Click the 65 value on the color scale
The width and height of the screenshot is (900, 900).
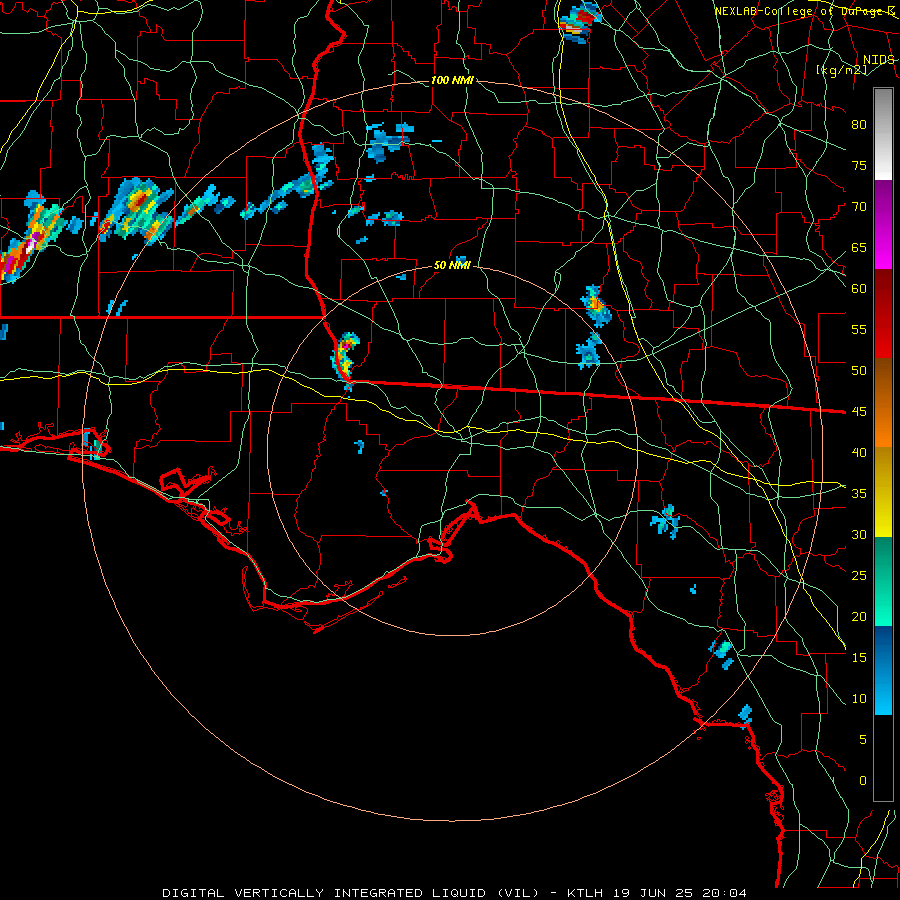point(859,247)
